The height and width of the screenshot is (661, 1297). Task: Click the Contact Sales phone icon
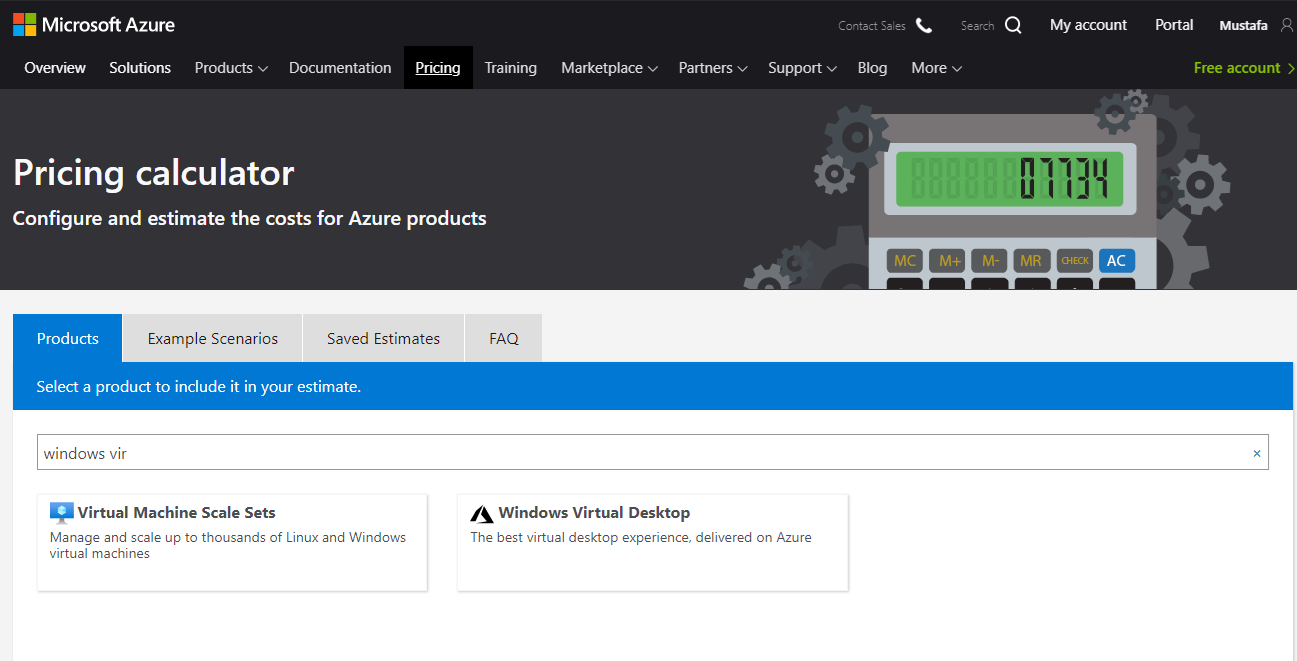(x=924, y=26)
